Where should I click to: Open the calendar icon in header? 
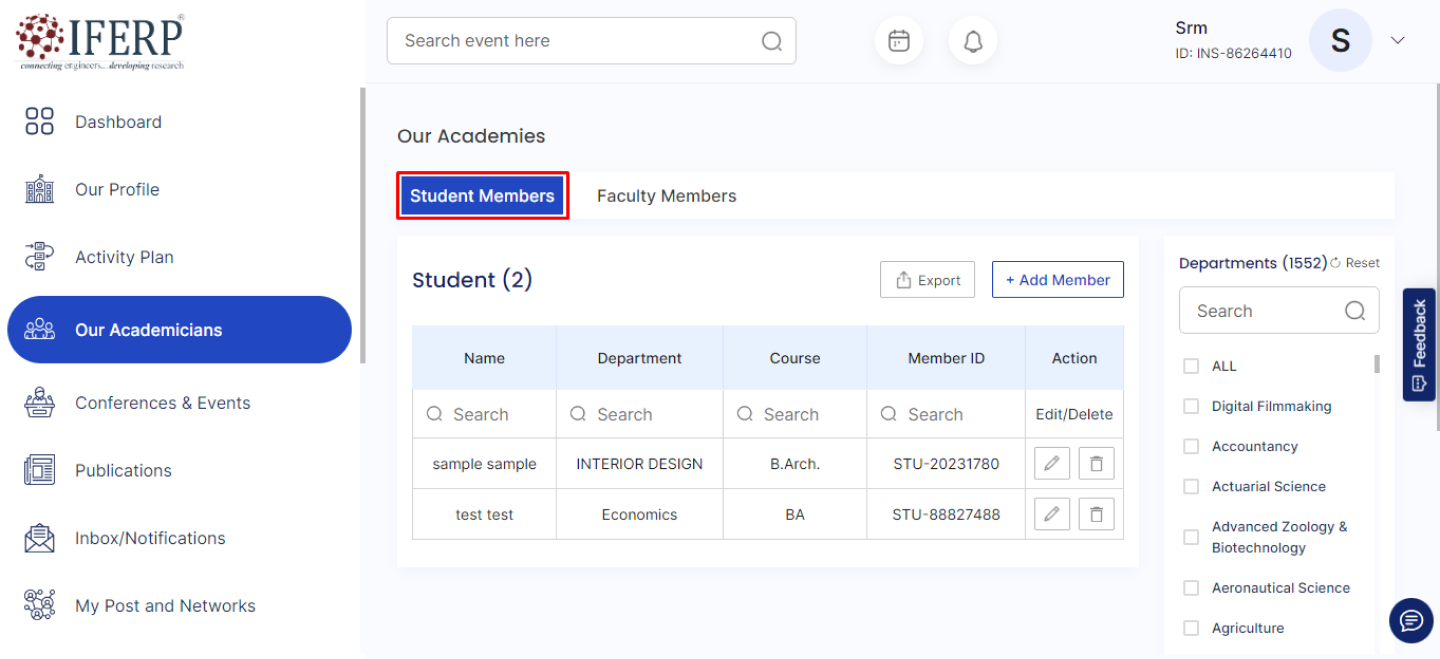tap(898, 41)
